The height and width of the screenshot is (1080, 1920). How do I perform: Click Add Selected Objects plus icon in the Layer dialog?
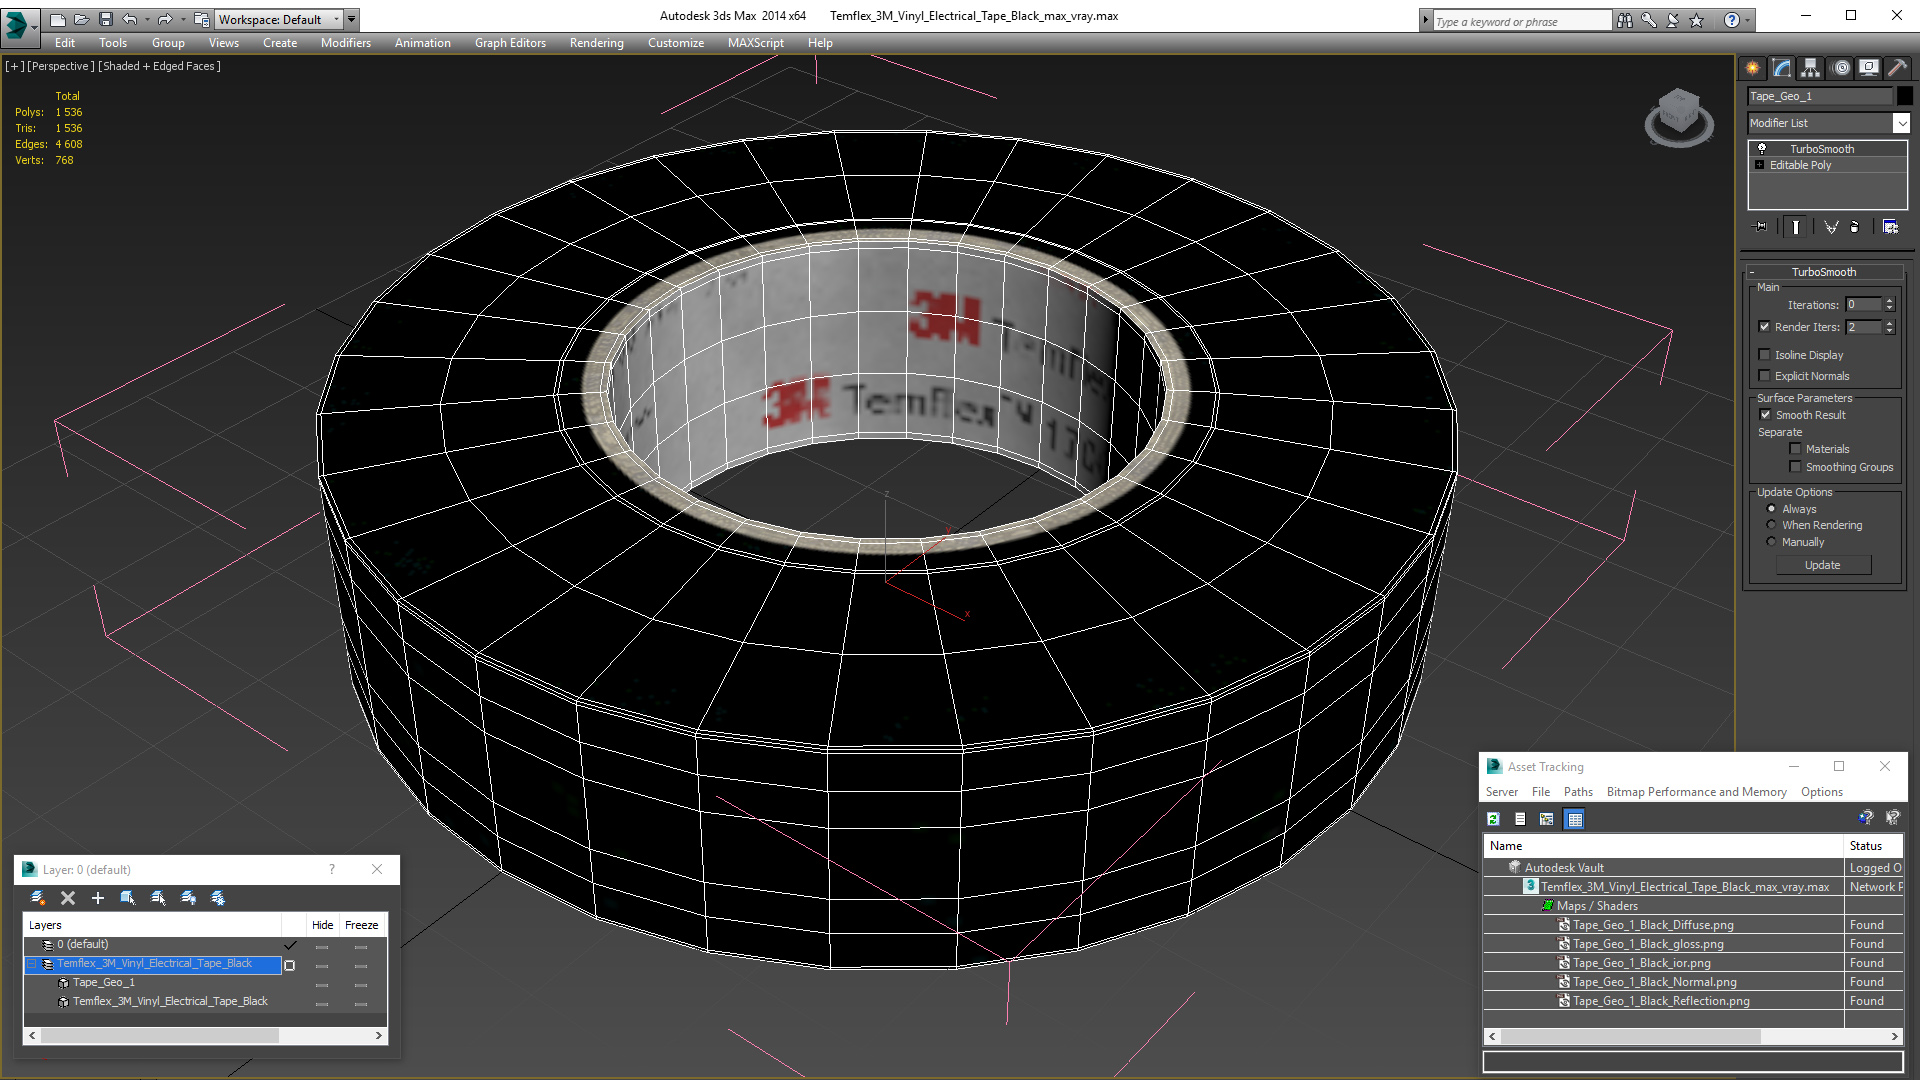(98, 898)
